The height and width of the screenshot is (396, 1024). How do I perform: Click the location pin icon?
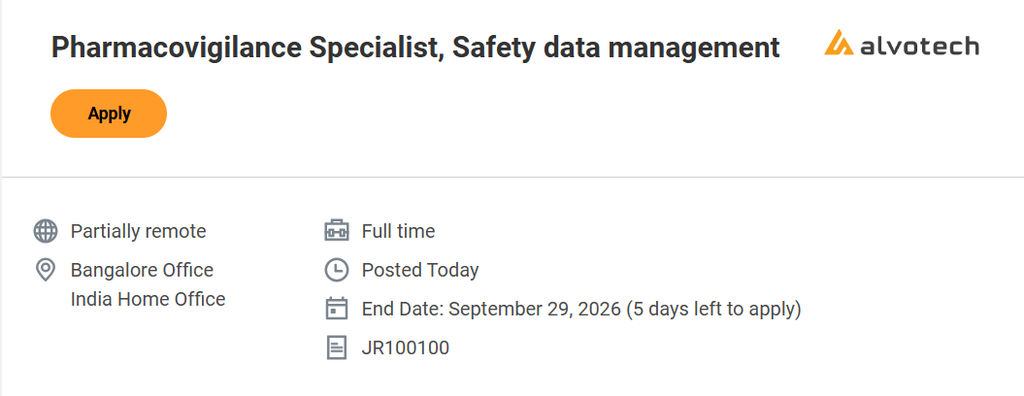(x=45, y=271)
